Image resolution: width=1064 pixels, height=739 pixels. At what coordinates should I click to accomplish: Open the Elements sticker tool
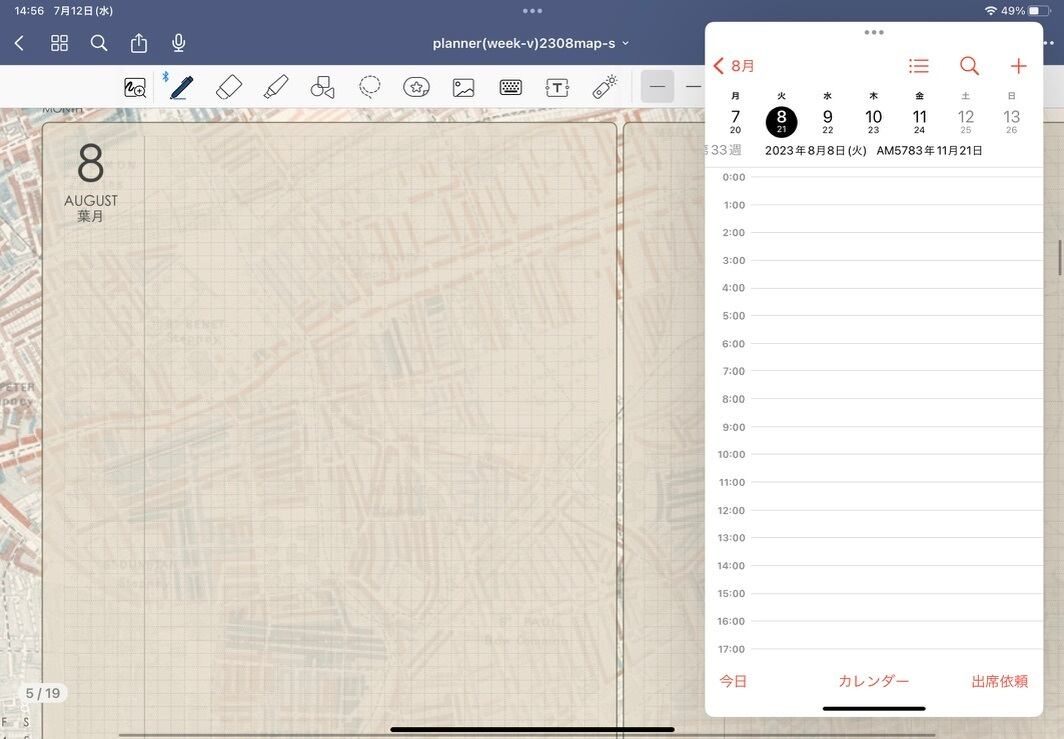tap(417, 87)
